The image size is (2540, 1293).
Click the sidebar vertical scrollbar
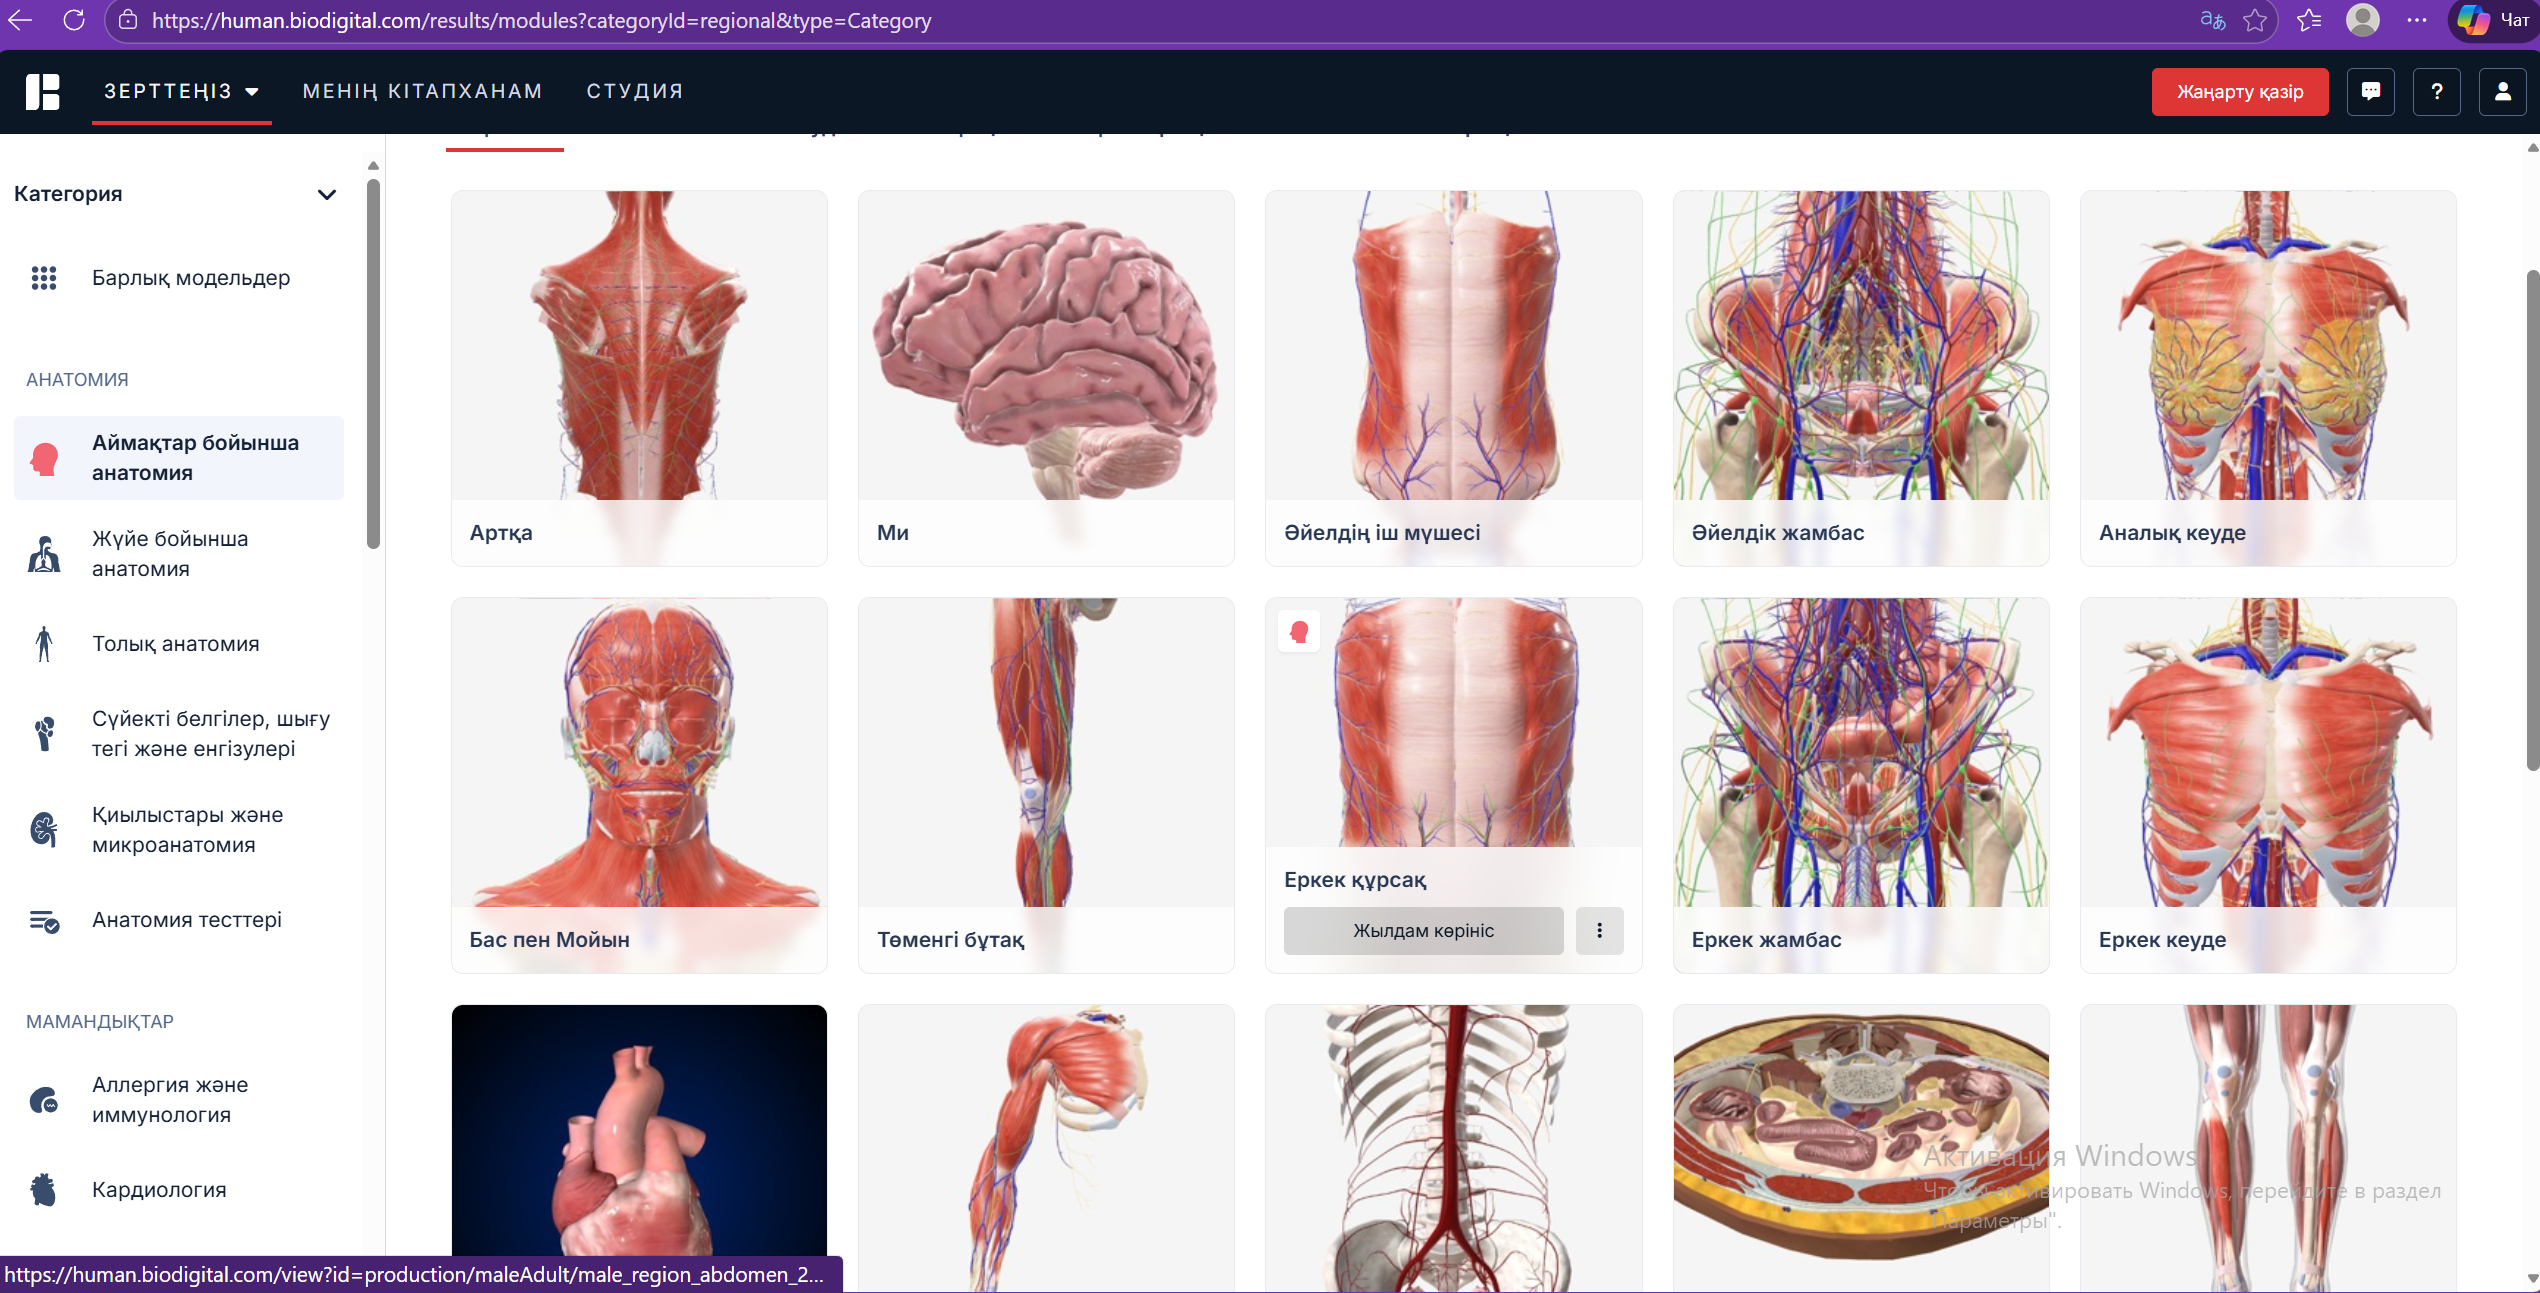click(x=373, y=362)
